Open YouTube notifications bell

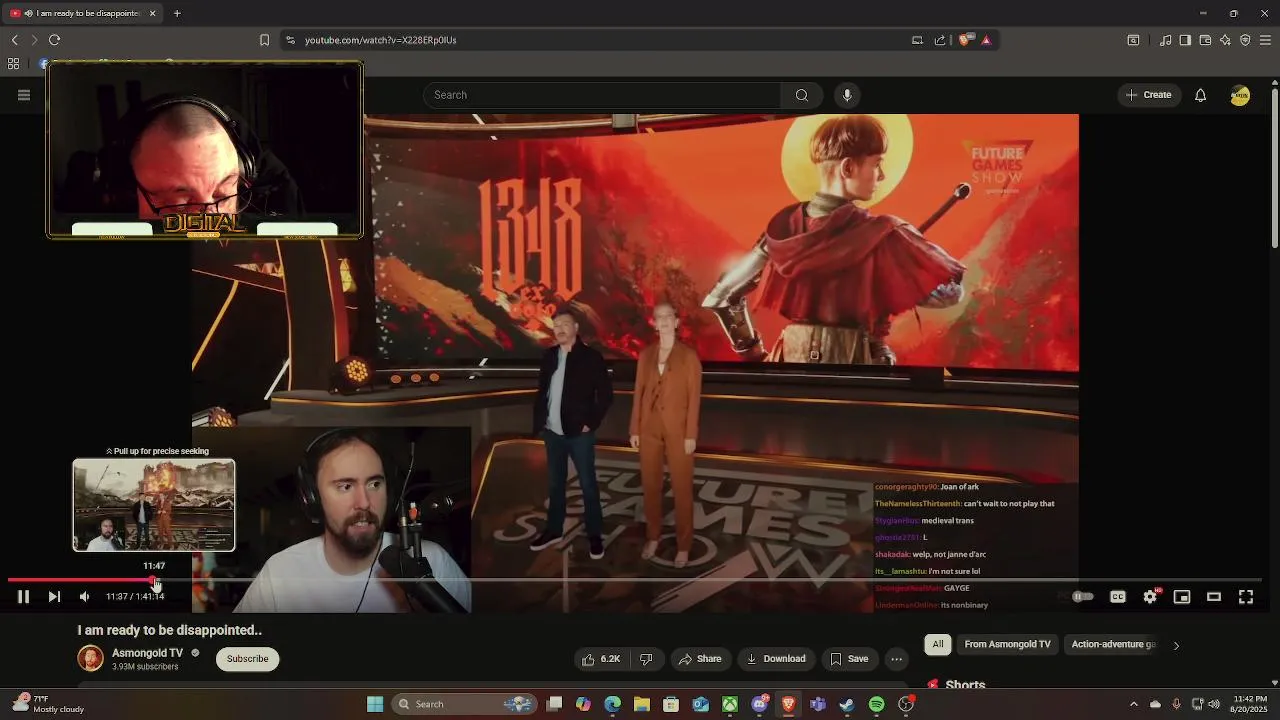[x=1200, y=95]
